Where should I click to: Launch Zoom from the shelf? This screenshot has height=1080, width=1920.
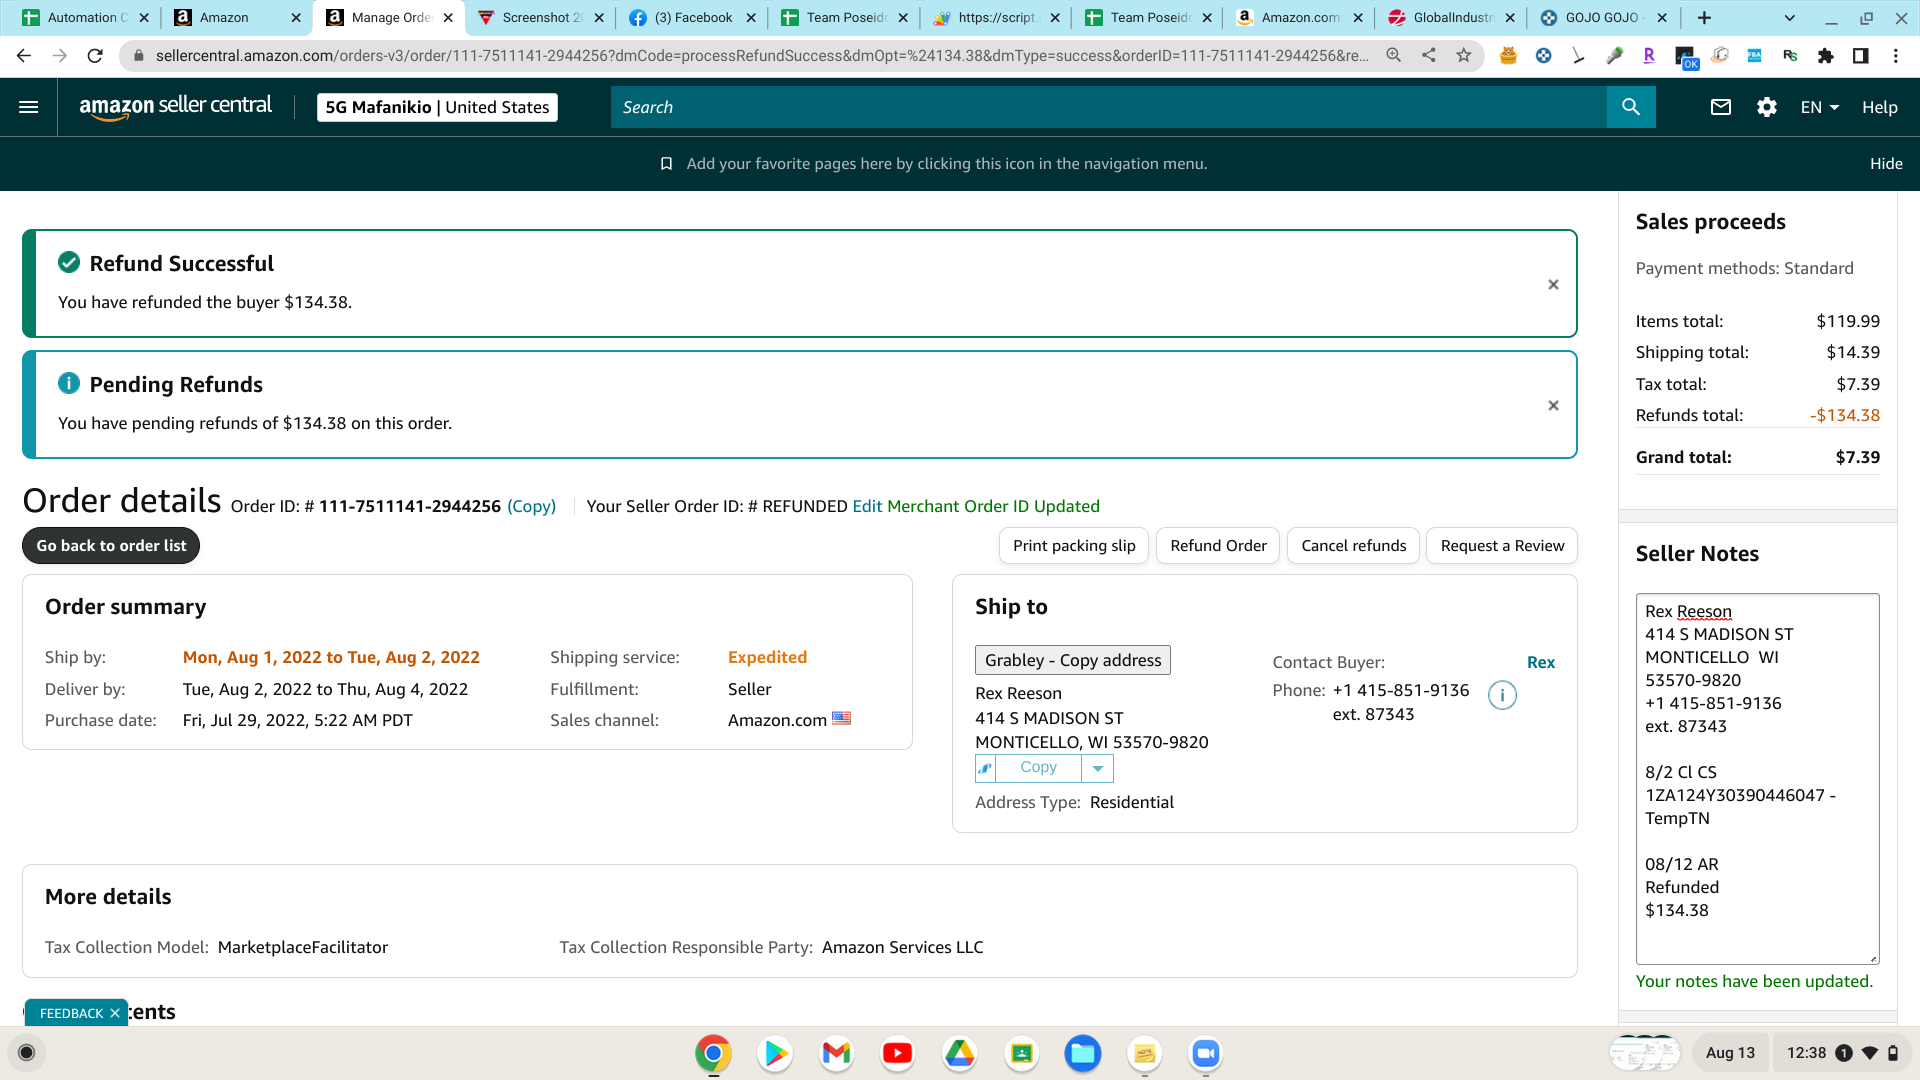click(x=1206, y=1053)
